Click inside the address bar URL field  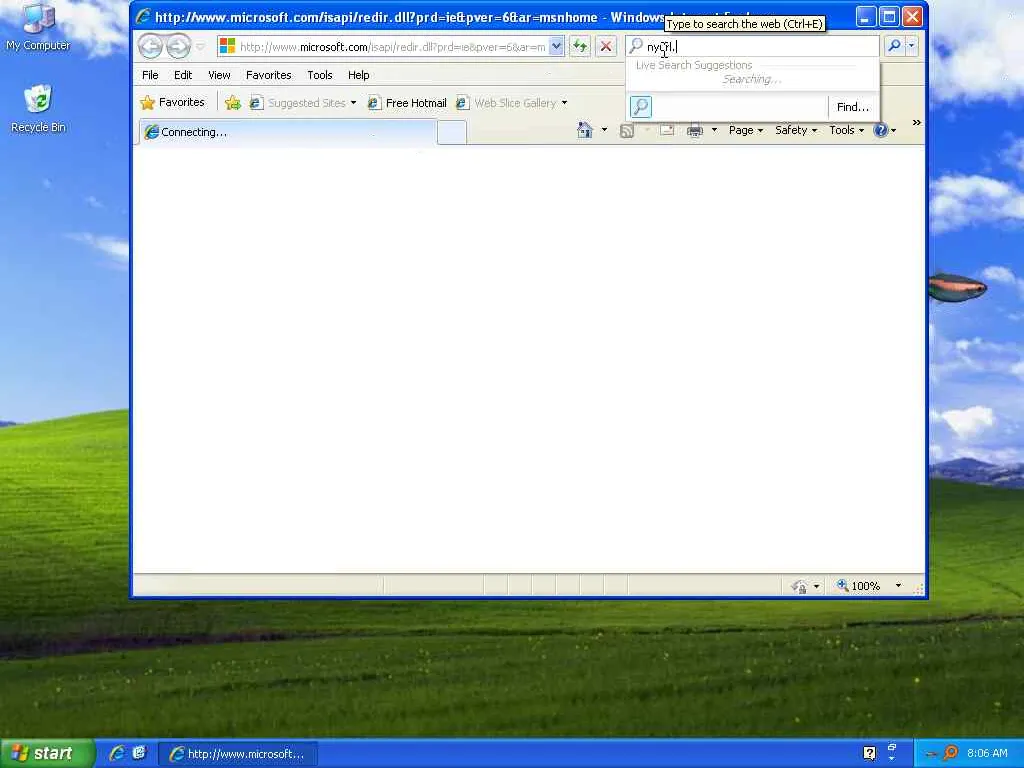point(392,46)
